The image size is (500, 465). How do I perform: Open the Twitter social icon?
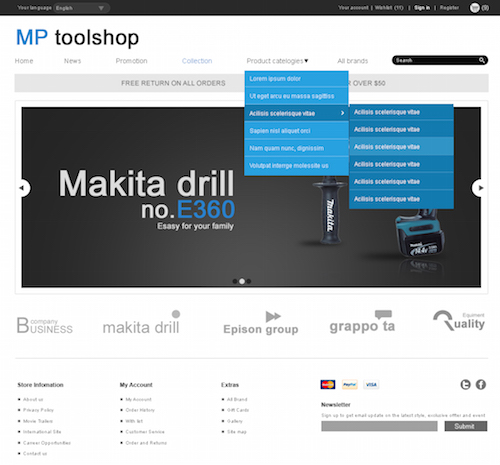[x=465, y=385]
